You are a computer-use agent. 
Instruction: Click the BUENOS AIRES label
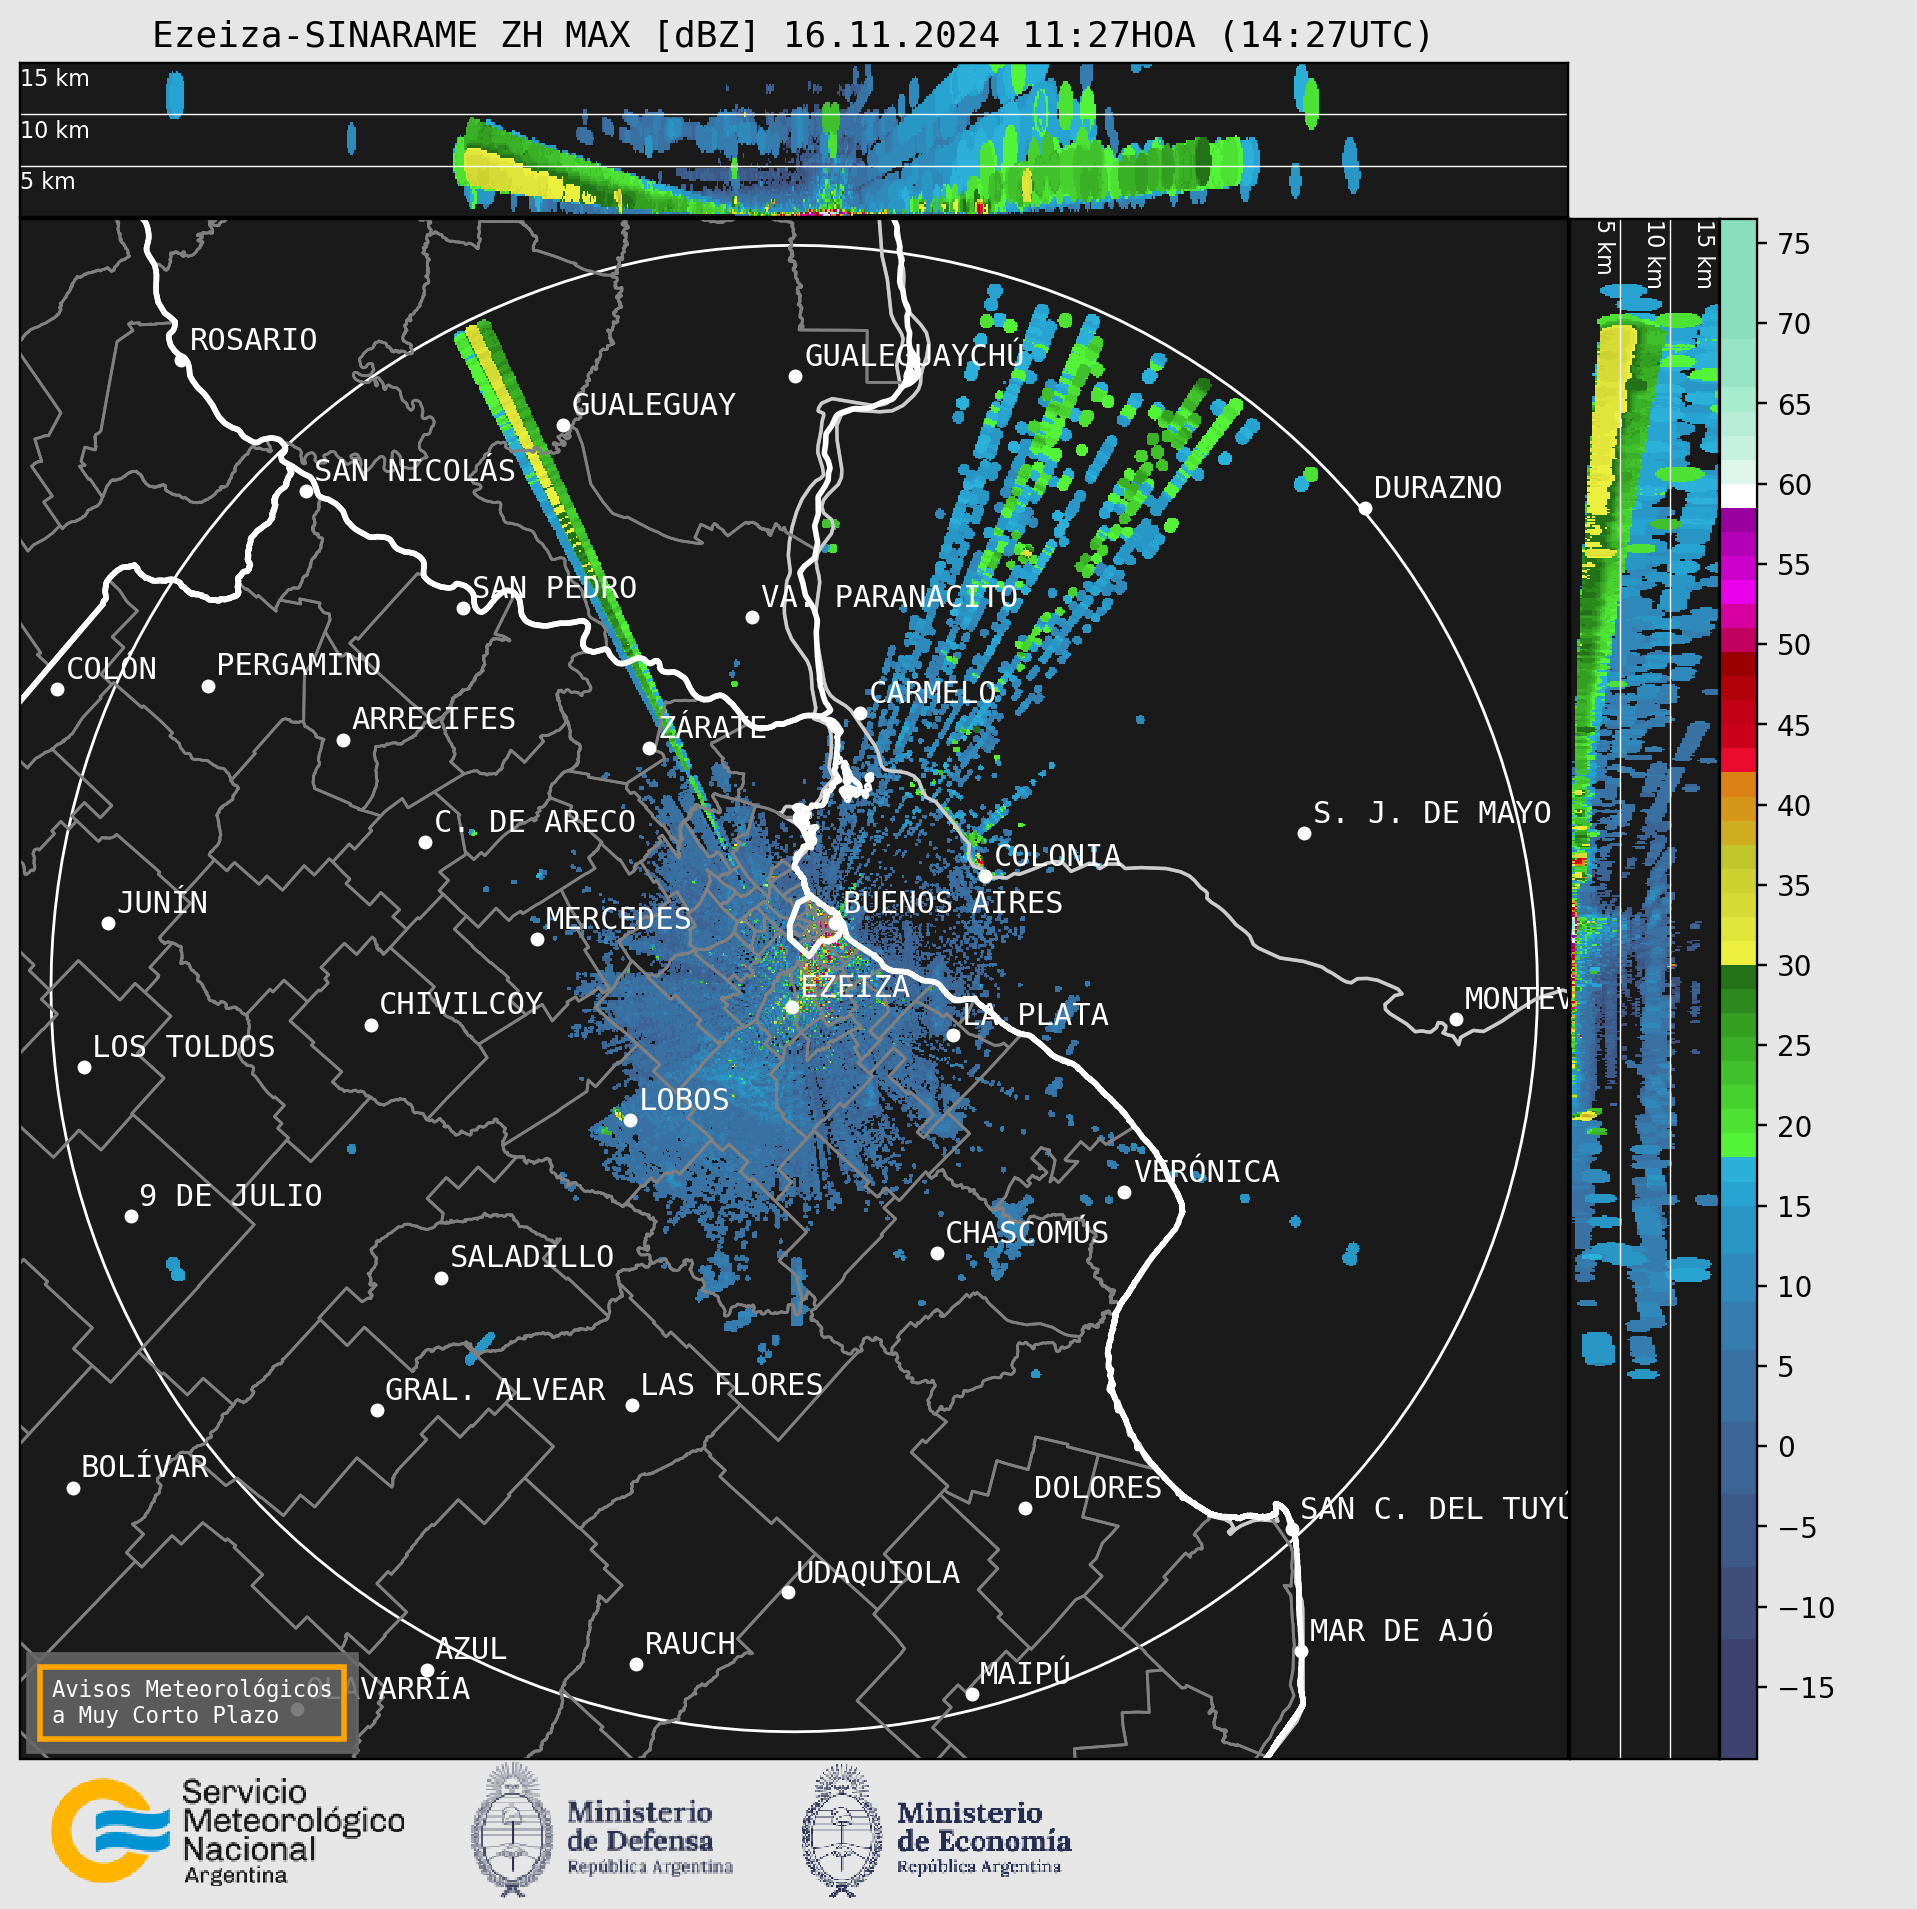point(952,903)
